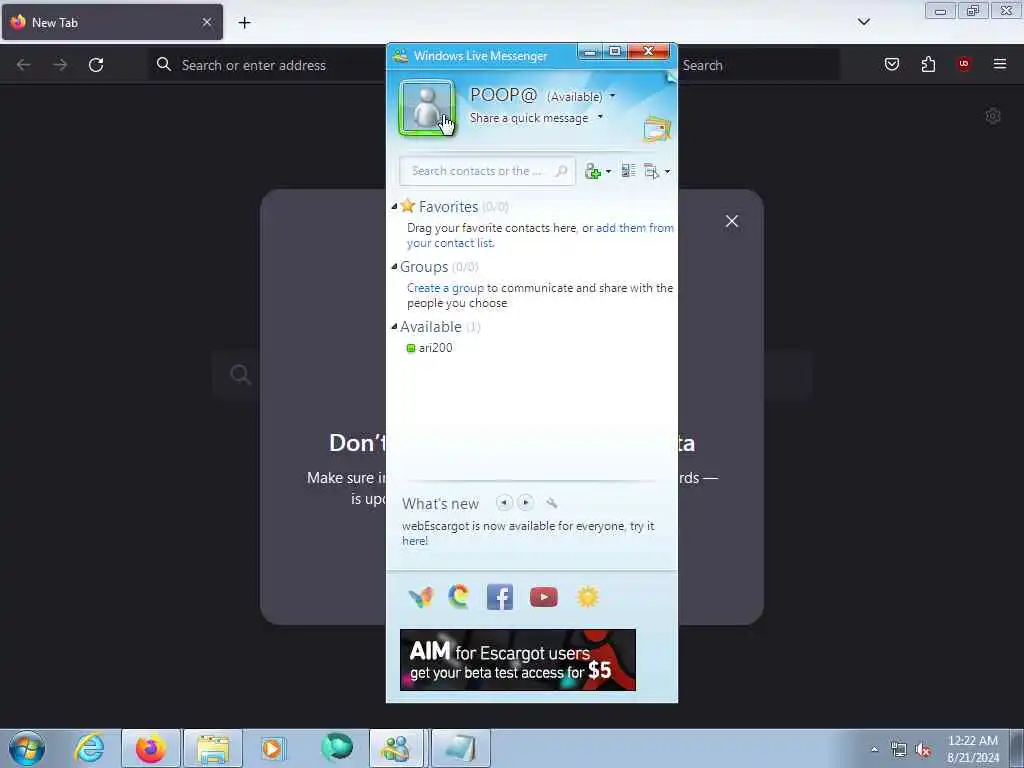Show previous What's new item

pos(504,502)
